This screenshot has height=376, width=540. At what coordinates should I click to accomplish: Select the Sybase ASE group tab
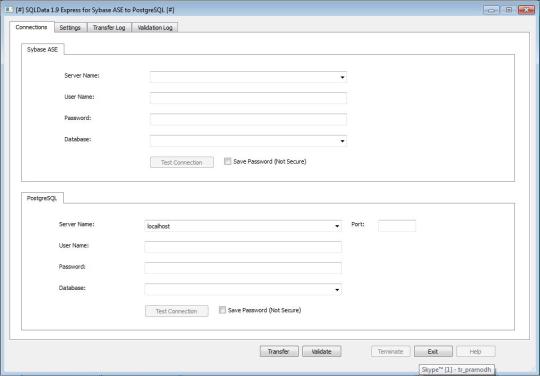point(42,49)
